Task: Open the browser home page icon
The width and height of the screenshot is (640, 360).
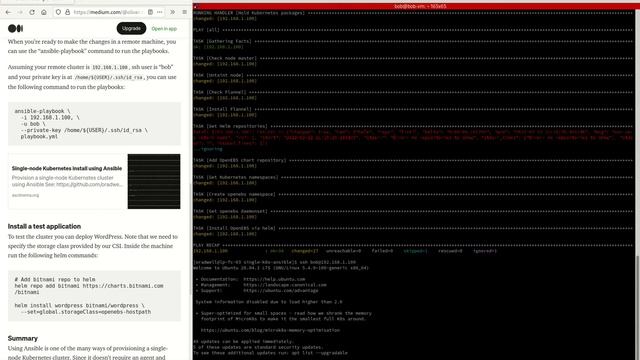Action: click(44, 12)
